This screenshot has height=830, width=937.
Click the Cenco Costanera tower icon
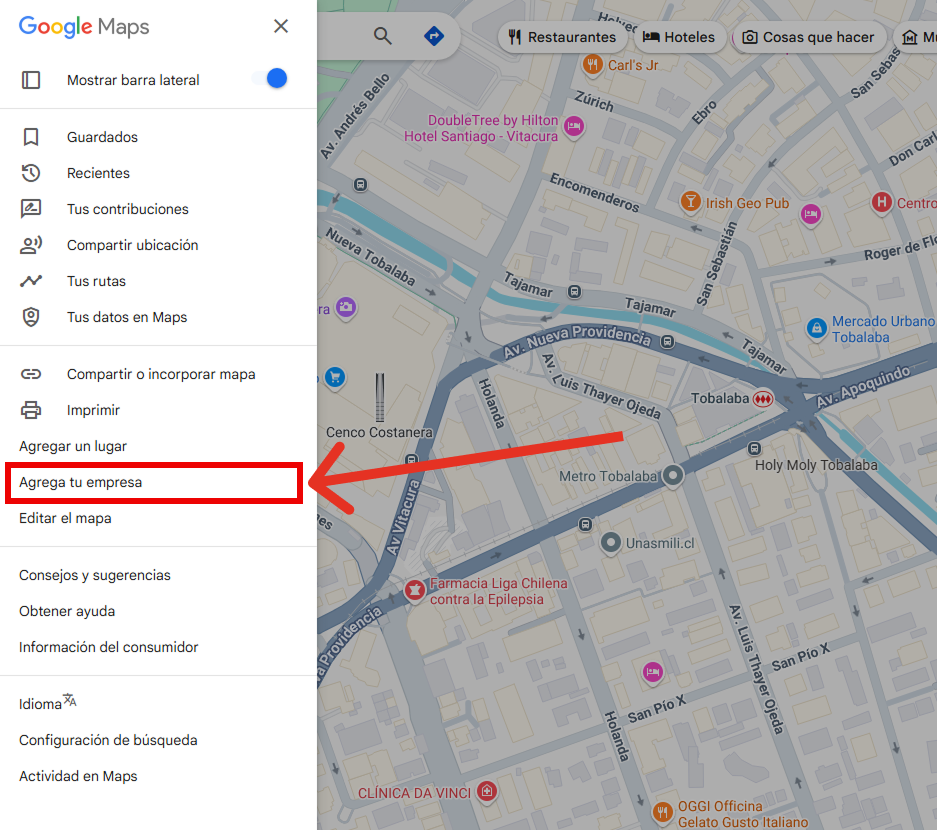pos(379,397)
